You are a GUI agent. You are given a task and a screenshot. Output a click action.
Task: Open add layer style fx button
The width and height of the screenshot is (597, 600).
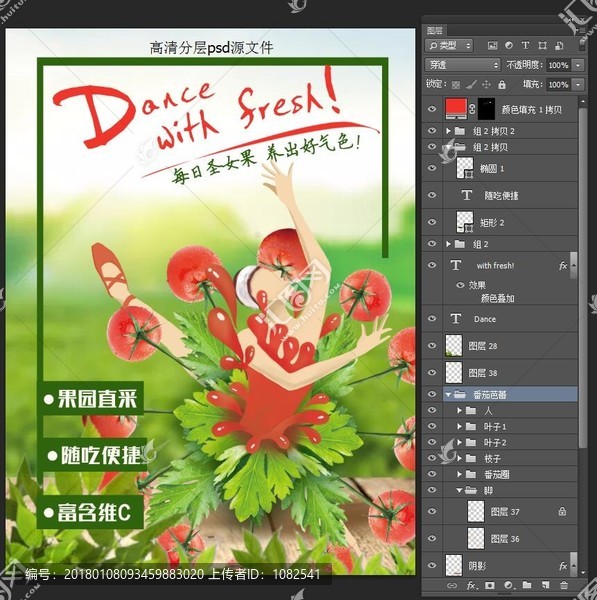pos(471,585)
